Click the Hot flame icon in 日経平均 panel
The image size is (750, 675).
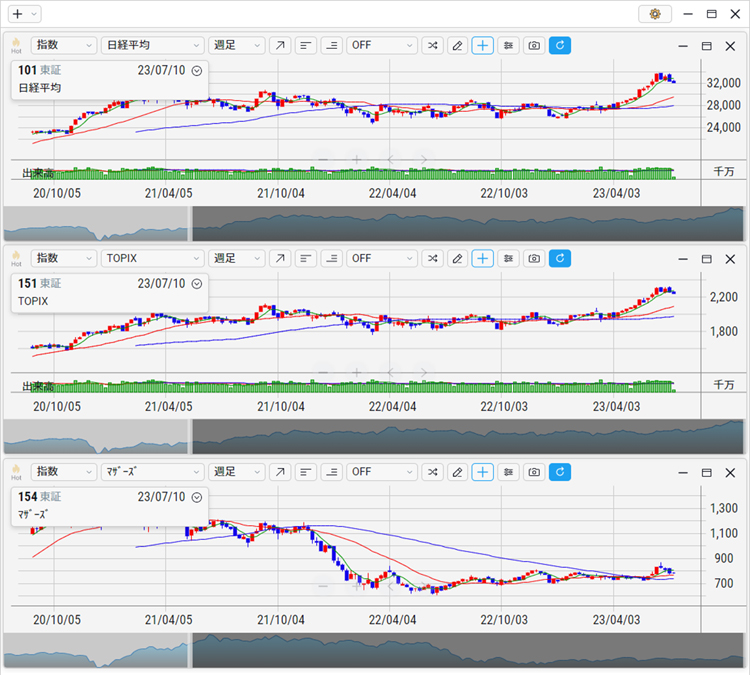click(16, 45)
